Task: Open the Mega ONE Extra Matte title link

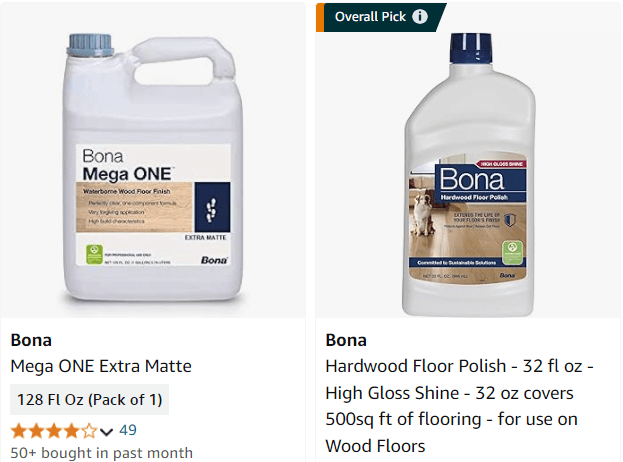Action: [x=101, y=366]
